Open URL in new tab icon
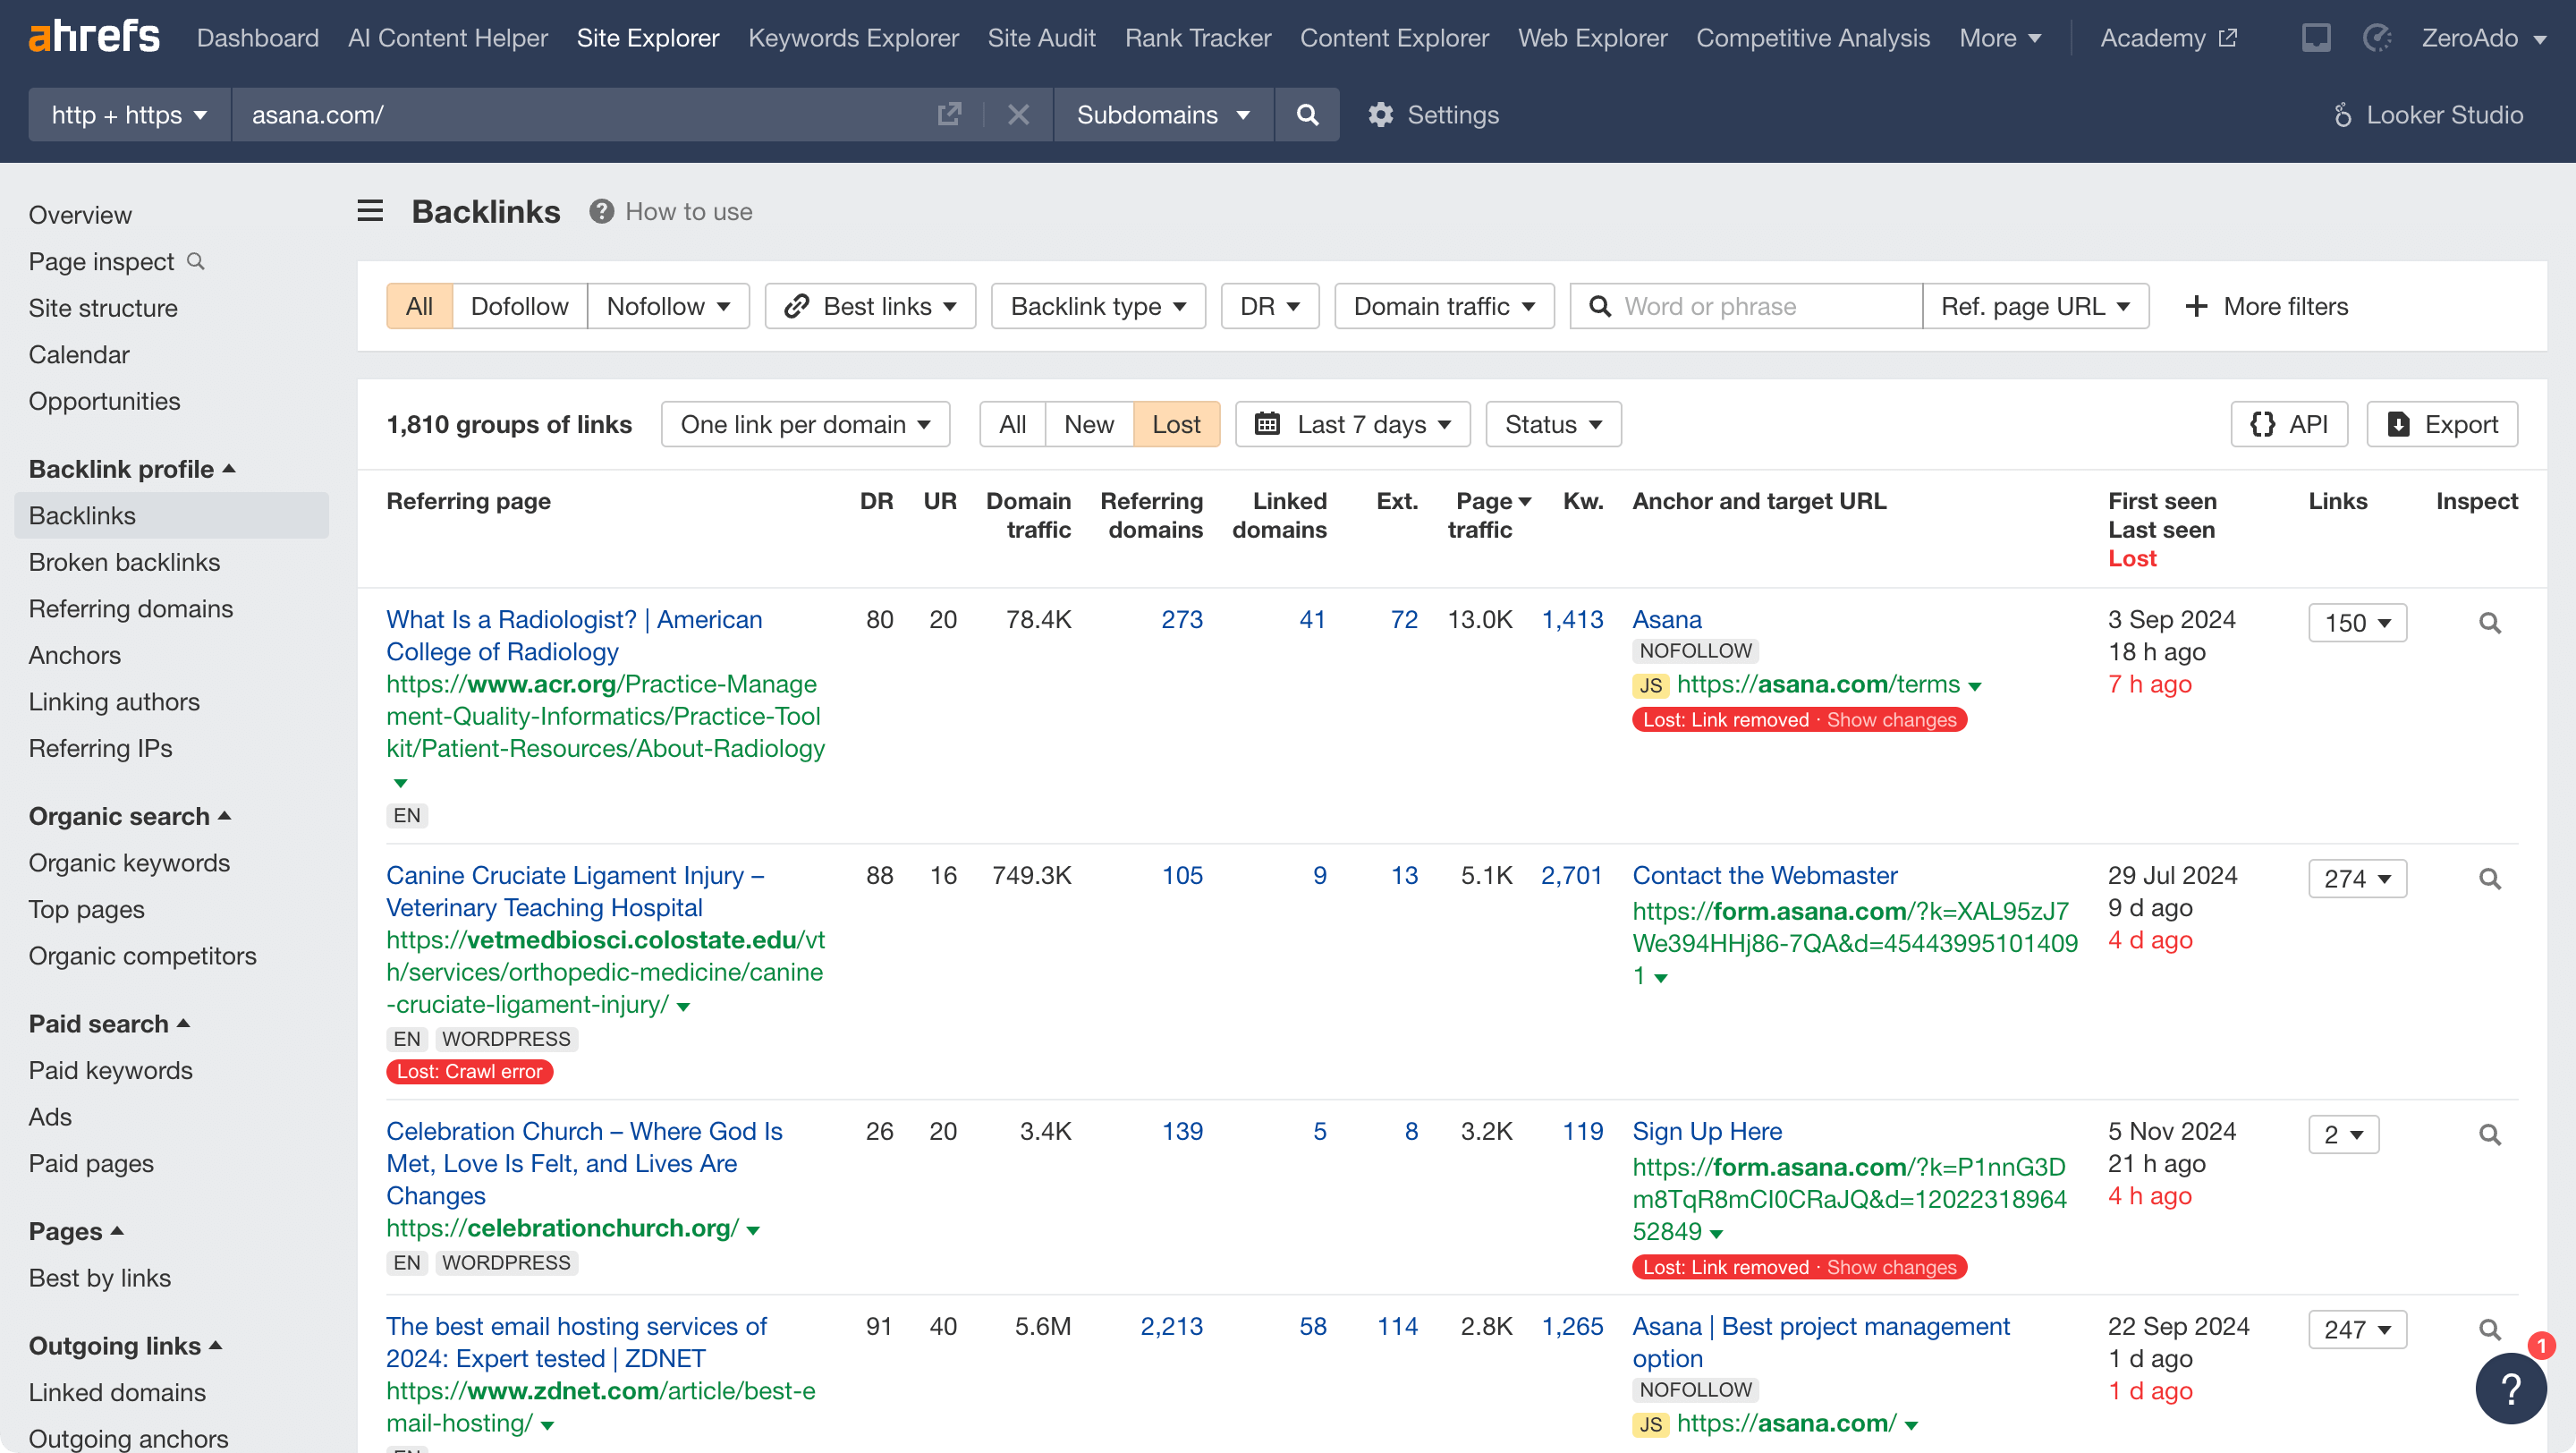This screenshot has height=1453, width=2576. pos(949,114)
